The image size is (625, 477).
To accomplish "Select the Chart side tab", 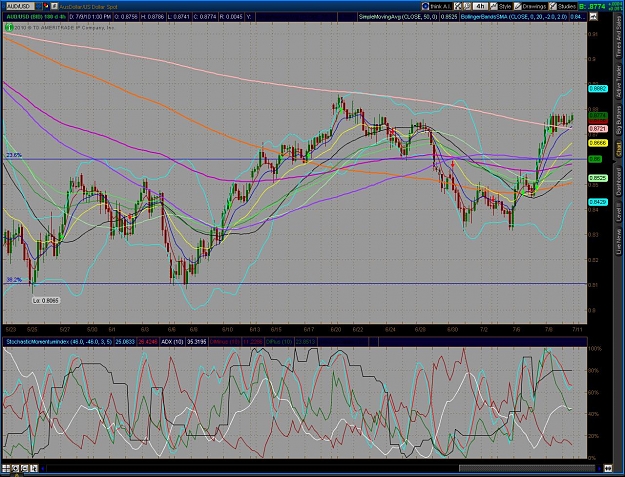I will (619, 149).
